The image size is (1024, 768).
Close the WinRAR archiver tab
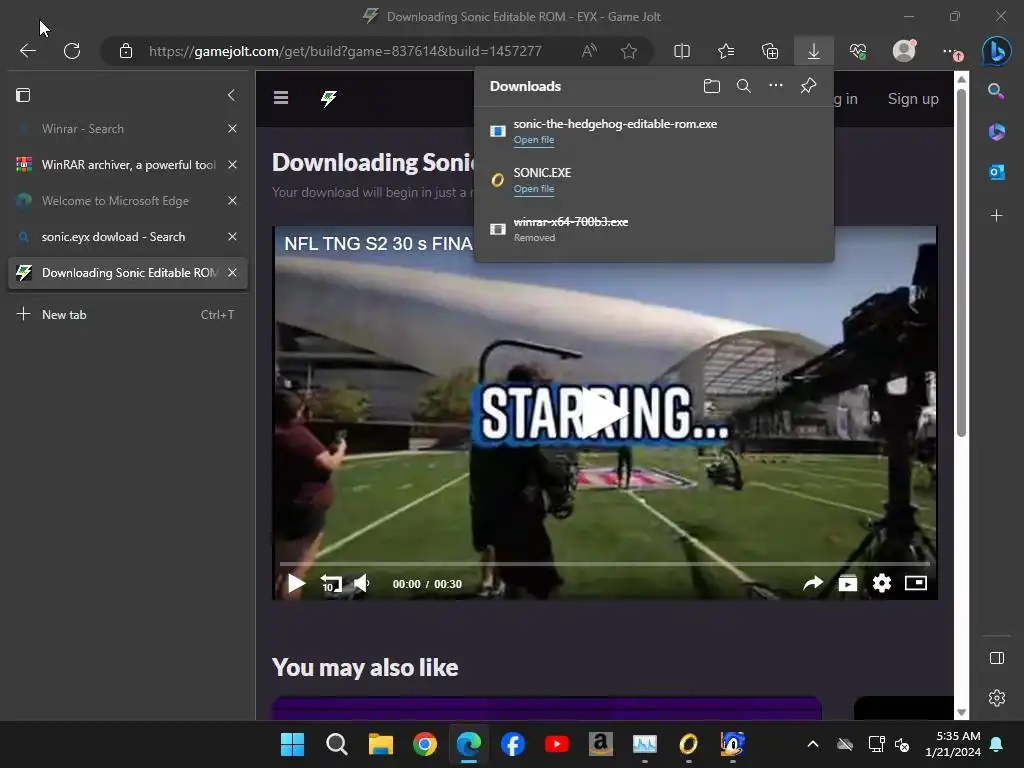[232, 165]
